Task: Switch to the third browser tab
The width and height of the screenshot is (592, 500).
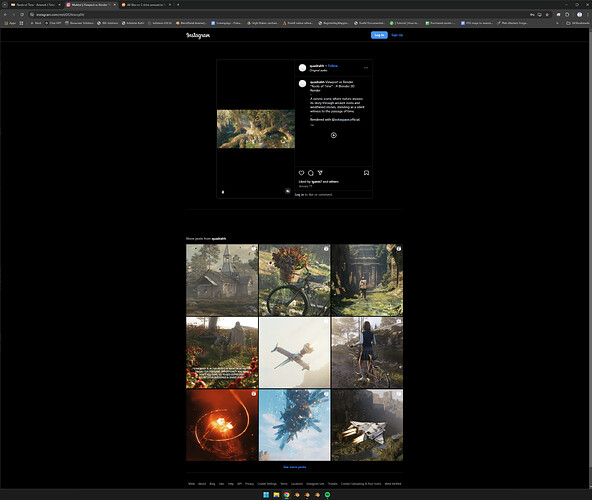Action: 145,5
